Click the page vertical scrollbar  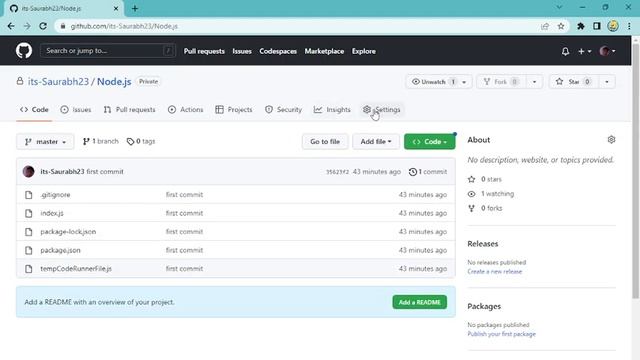point(636,171)
